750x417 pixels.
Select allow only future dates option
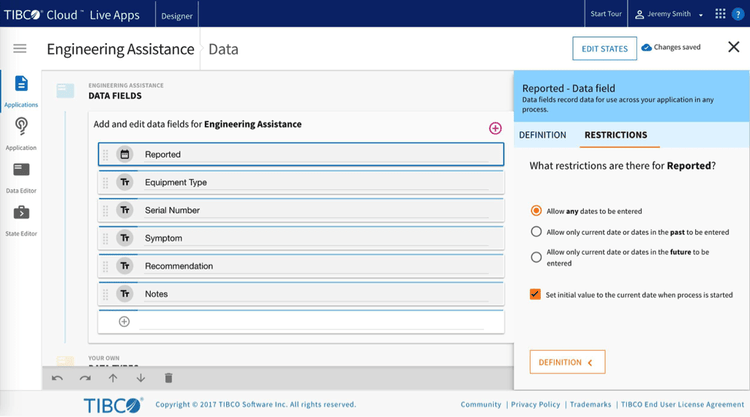[x=536, y=257]
